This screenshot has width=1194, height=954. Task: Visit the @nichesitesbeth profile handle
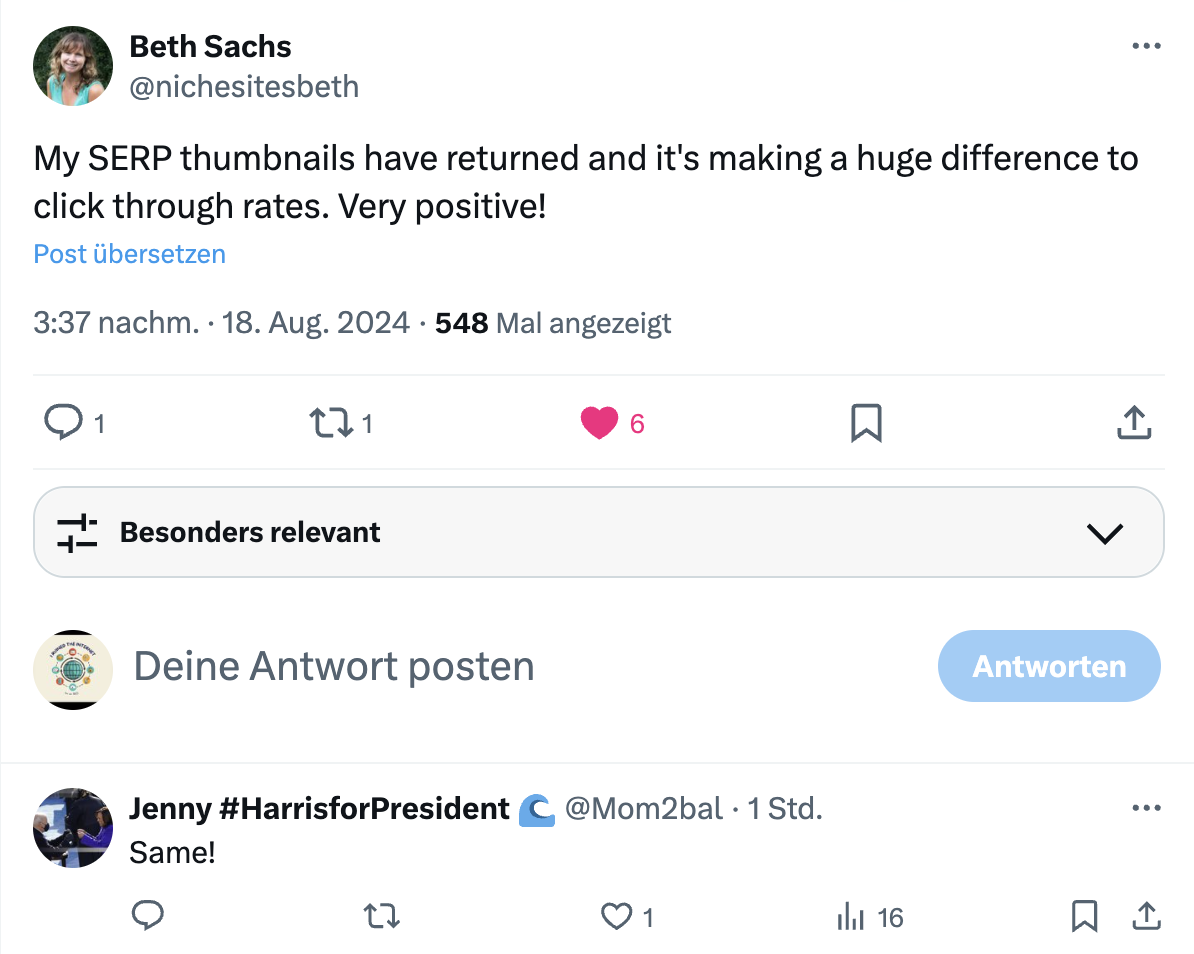[x=244, y=87]
